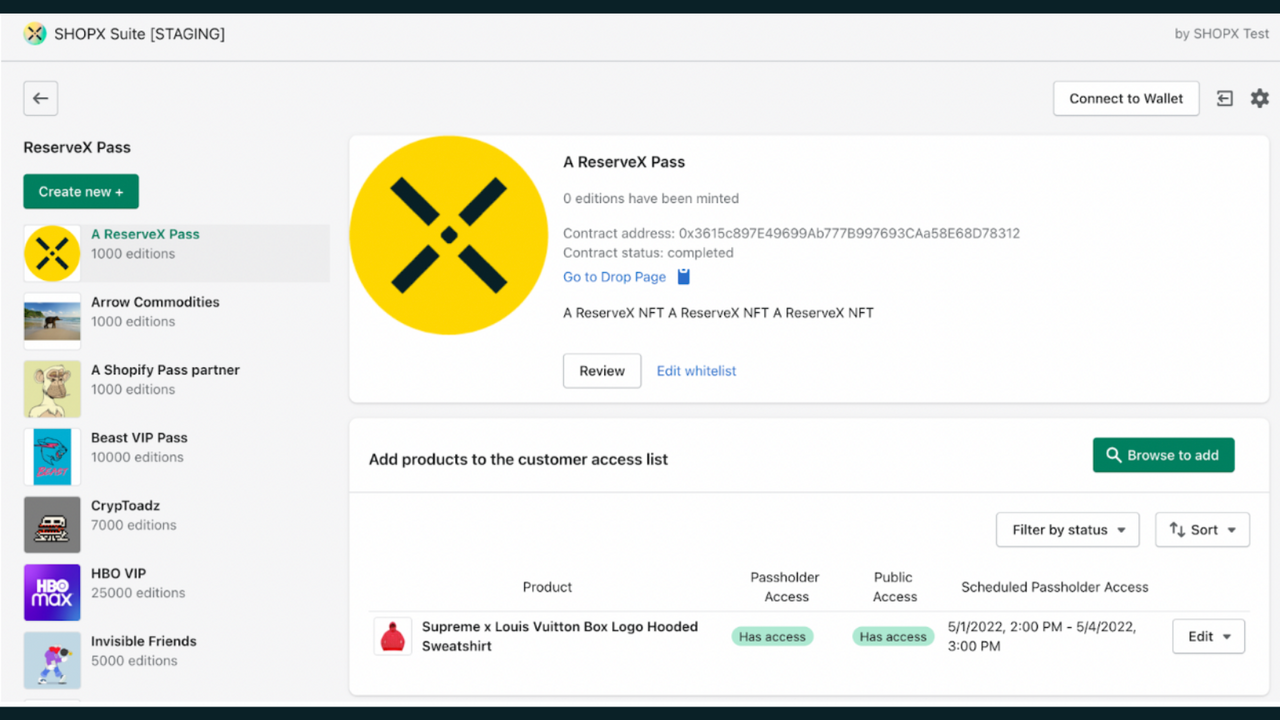Image resolution: width=1280 pixels, height=720 pixels.
Task: Click the Passholder Access column header
Action: [x=785, y=587]
